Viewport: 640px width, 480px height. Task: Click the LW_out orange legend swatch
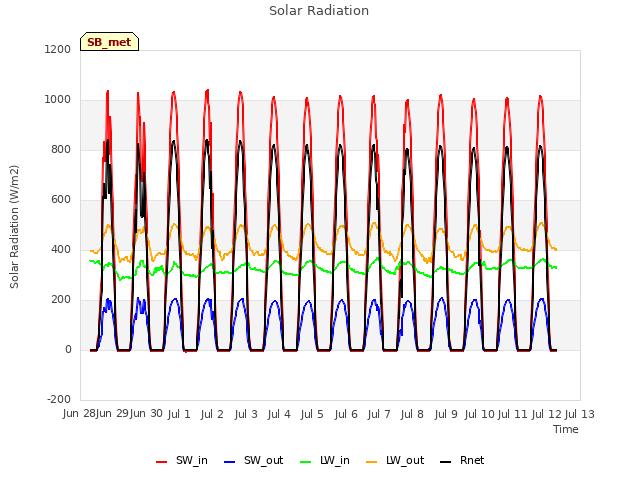point(371,462)
